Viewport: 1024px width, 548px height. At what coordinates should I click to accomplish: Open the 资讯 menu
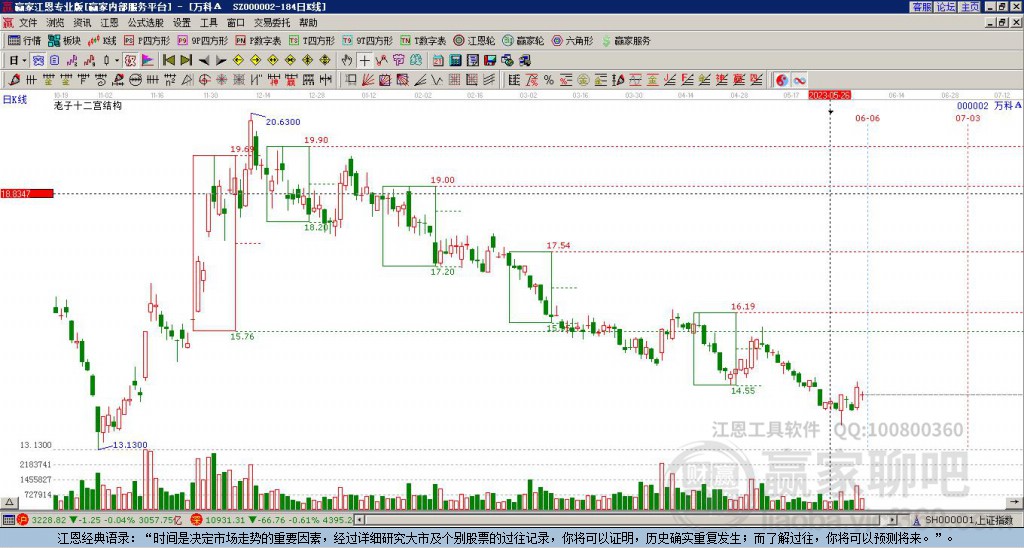tap(82, 23)
